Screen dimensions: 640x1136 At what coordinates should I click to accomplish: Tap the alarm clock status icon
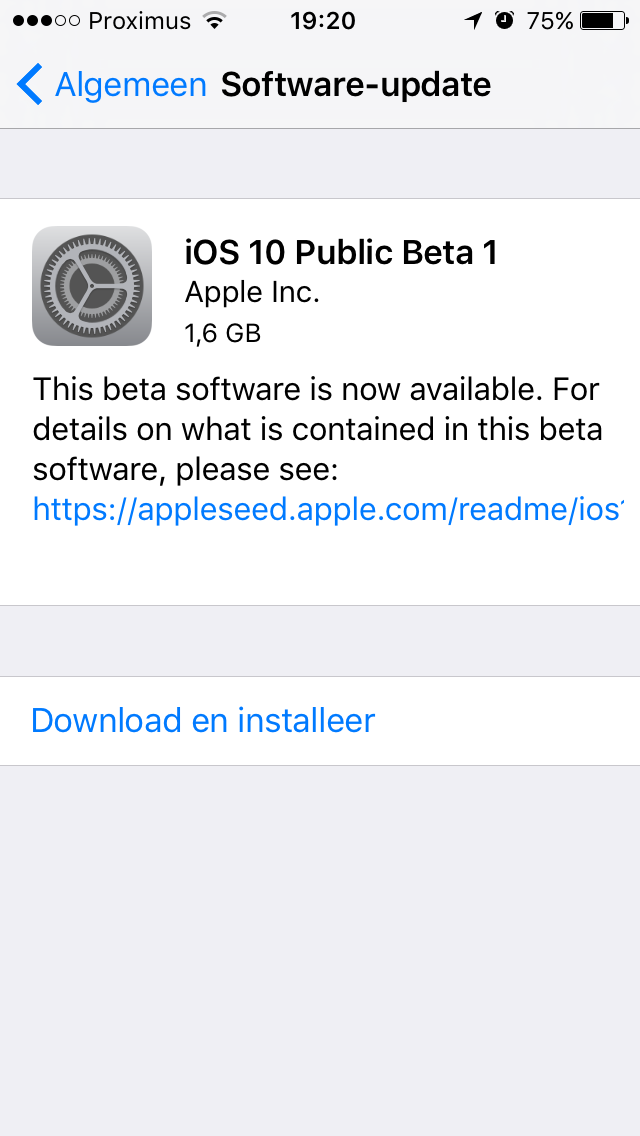pyautogui.click(x=504, y=21)
